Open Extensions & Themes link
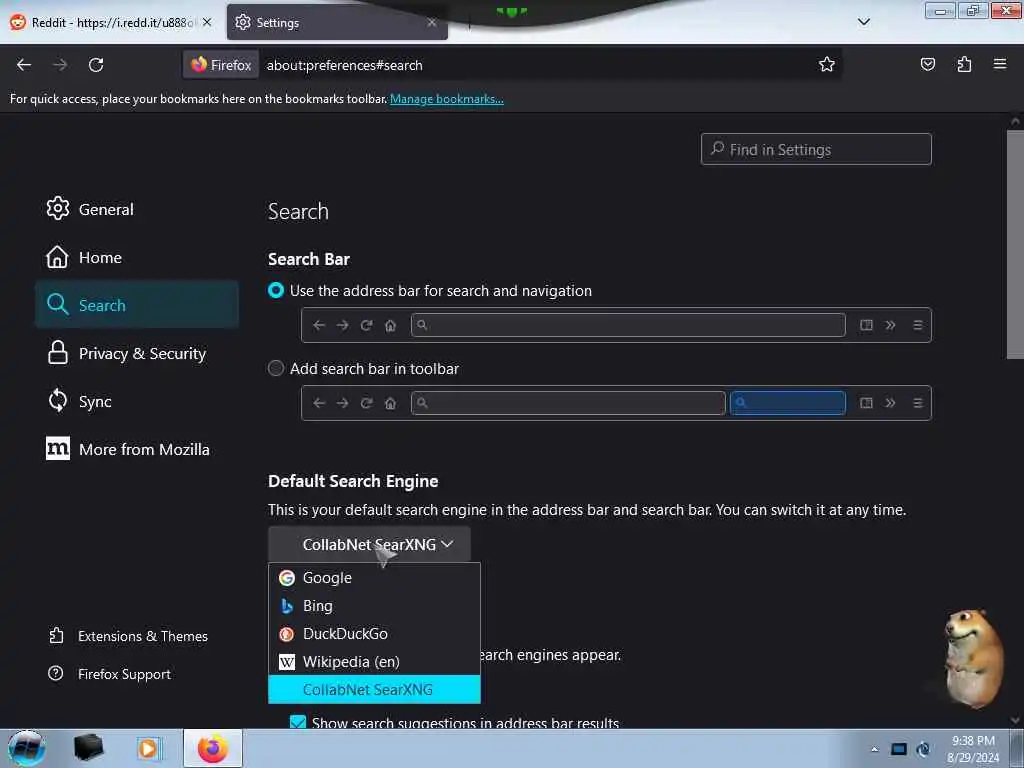This screenshot has width=1024, height=768. tap(129, 636)
